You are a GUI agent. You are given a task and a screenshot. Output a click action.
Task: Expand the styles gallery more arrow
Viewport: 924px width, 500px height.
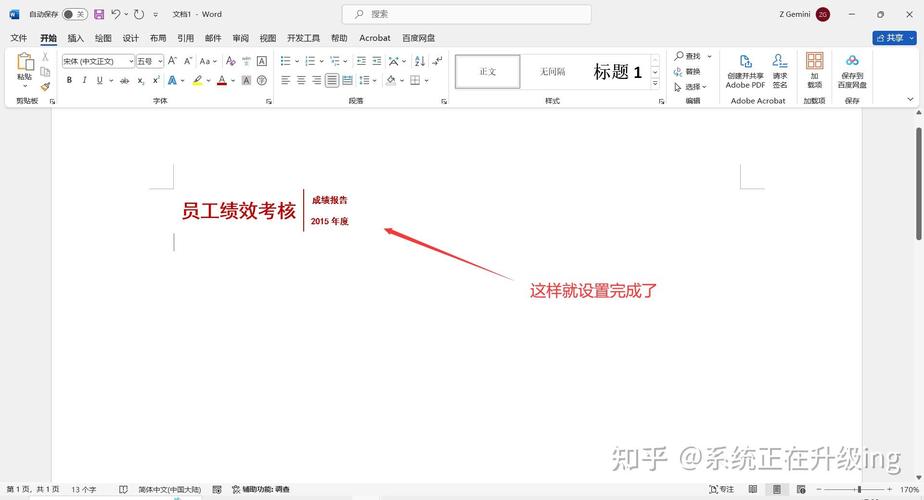coord(655,84)
